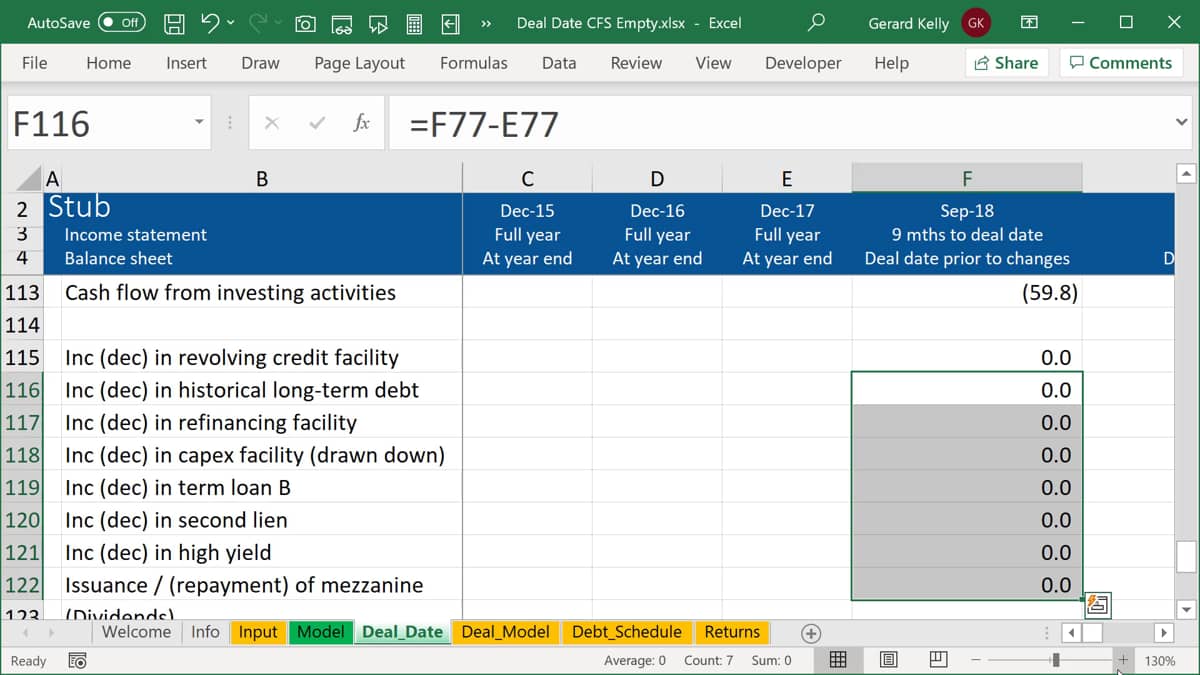The height and width of the screenshot is (675, 1200).
Task: Cancel formula entry with the X icon
Action: click(272, 123)
